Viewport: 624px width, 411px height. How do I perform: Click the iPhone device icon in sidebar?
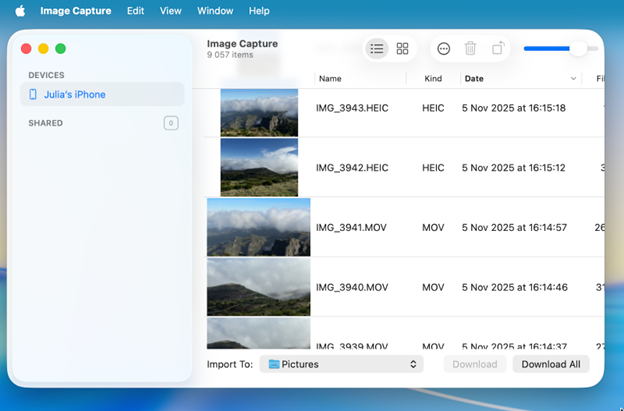click(x=33, y=95)
